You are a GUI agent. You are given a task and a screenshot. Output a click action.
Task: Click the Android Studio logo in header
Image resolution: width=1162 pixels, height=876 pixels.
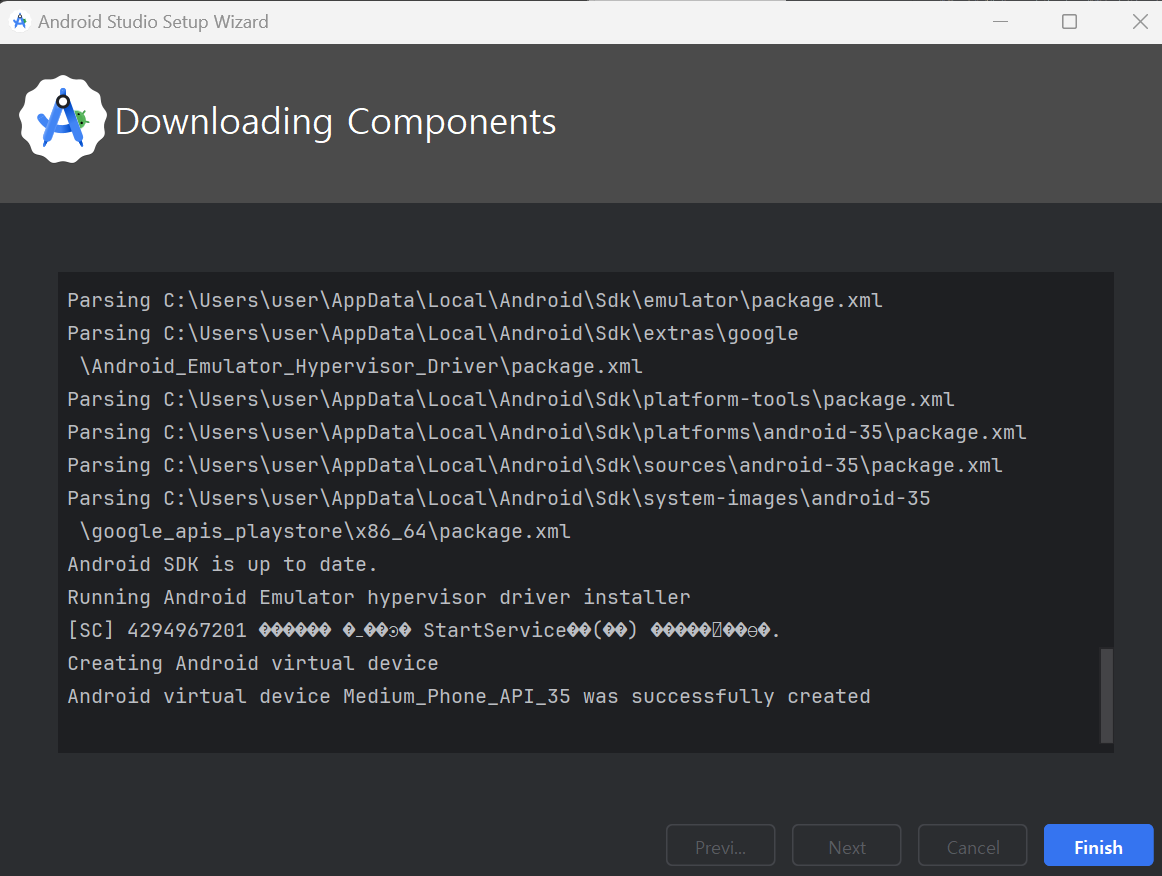click(63, 119)
